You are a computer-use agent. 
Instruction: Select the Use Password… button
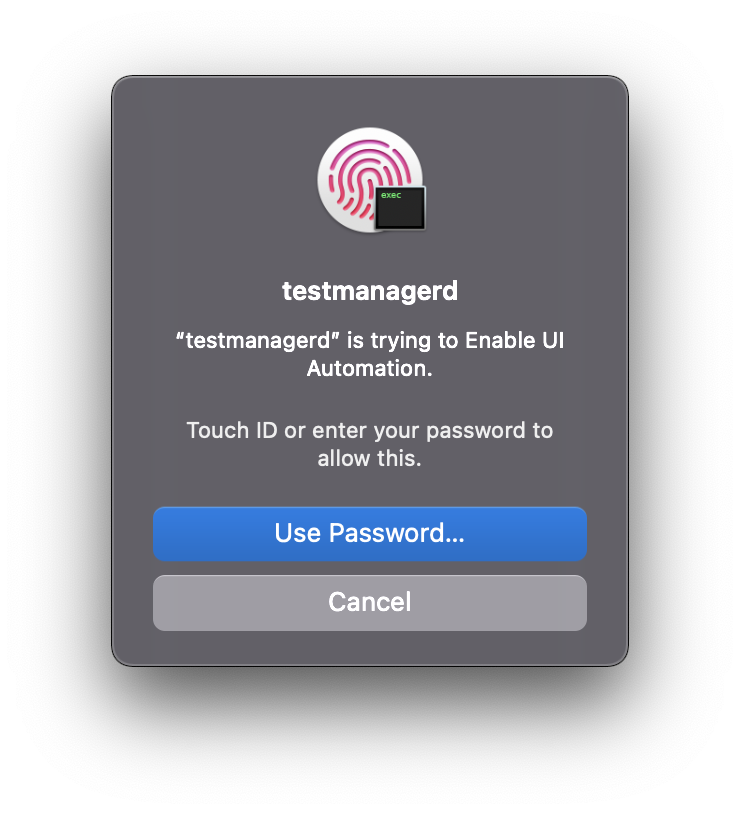pos(370,534)
